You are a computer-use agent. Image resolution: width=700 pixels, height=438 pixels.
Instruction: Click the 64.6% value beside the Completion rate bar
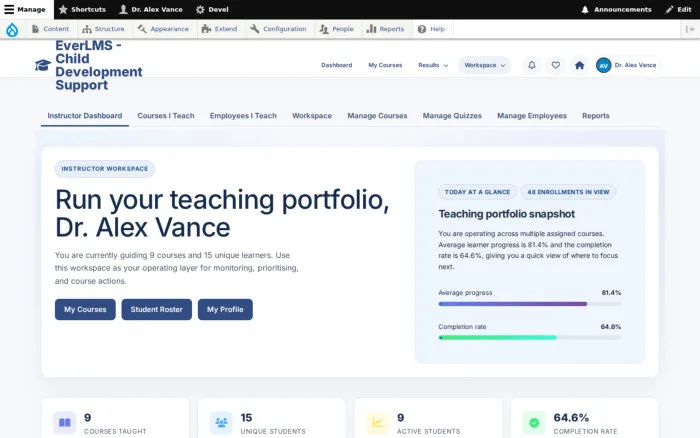[611, 327]
